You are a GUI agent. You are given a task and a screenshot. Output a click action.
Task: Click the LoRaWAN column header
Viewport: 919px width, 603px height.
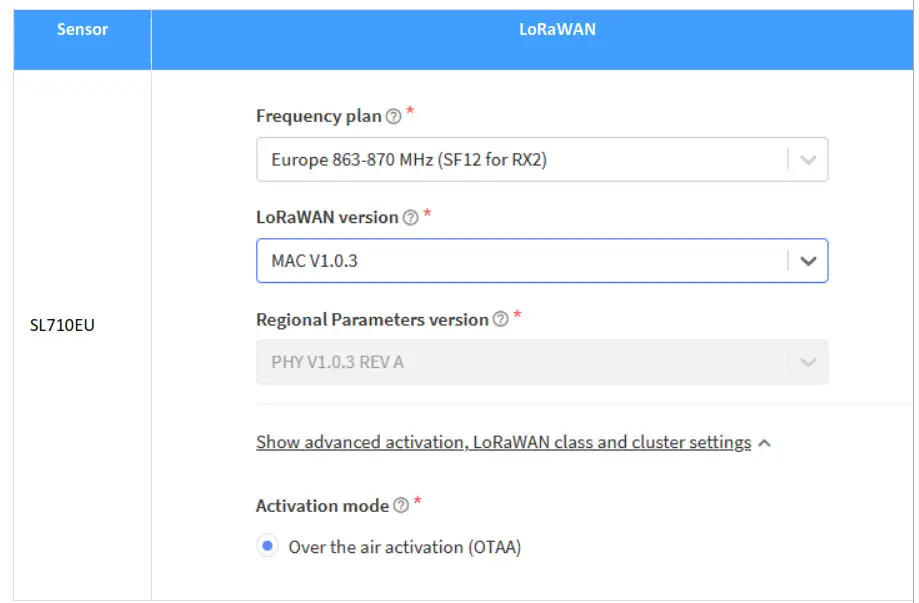(557, 30)
